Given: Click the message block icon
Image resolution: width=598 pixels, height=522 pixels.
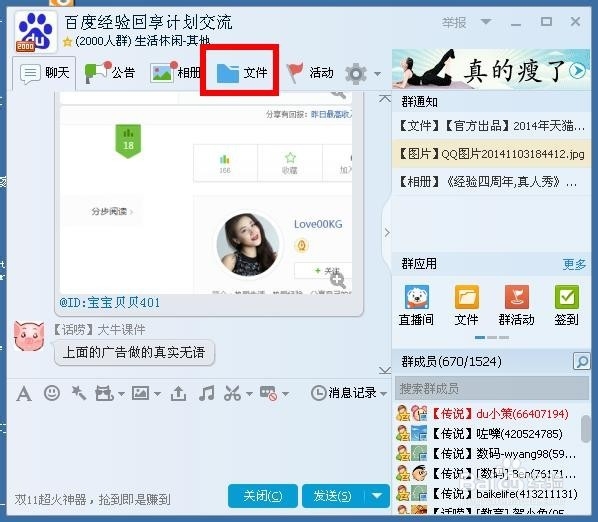Looking at the screenshot, I should click(268, 393).
